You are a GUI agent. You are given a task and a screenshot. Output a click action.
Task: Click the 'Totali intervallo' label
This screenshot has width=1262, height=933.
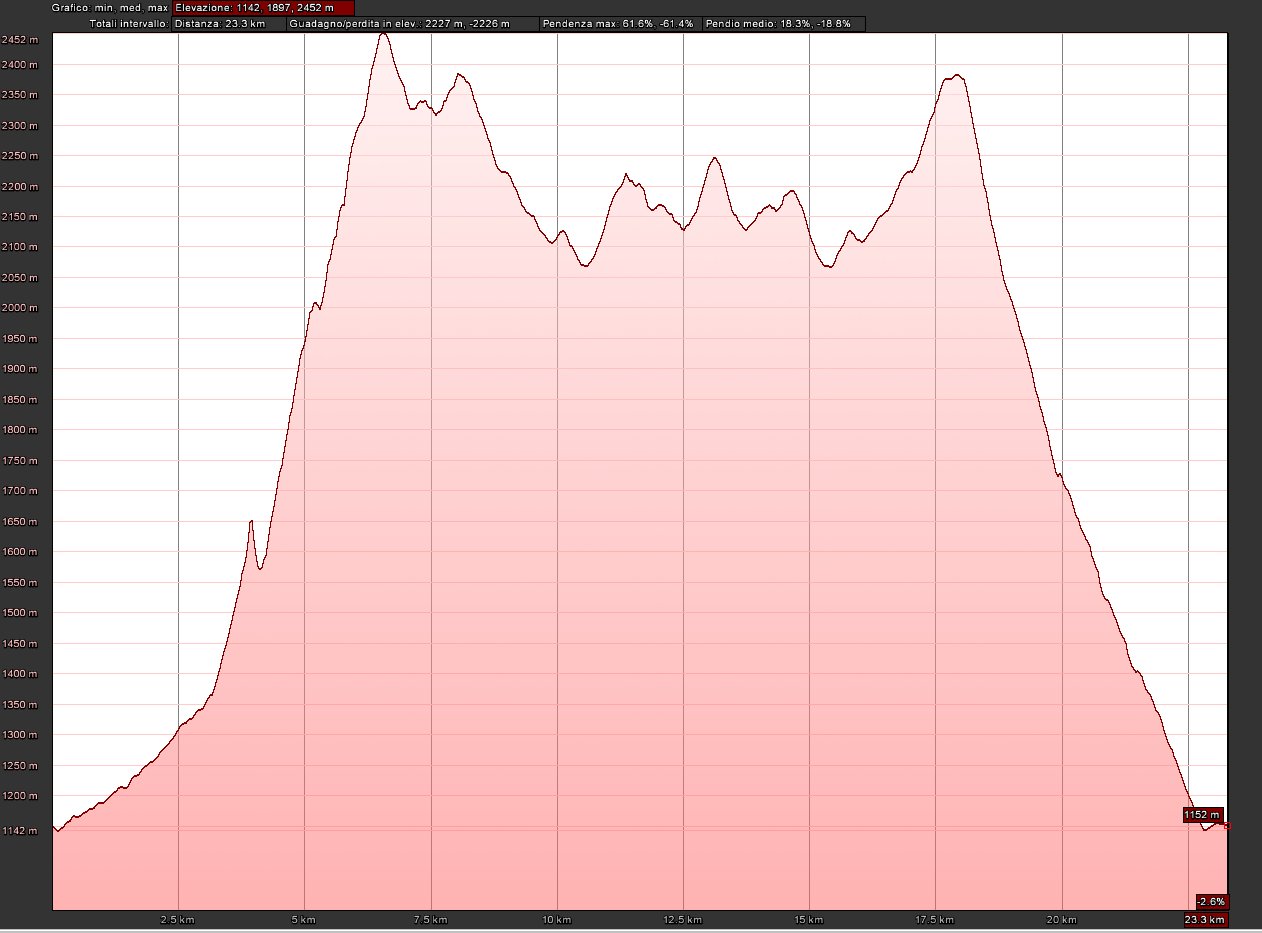129,23
